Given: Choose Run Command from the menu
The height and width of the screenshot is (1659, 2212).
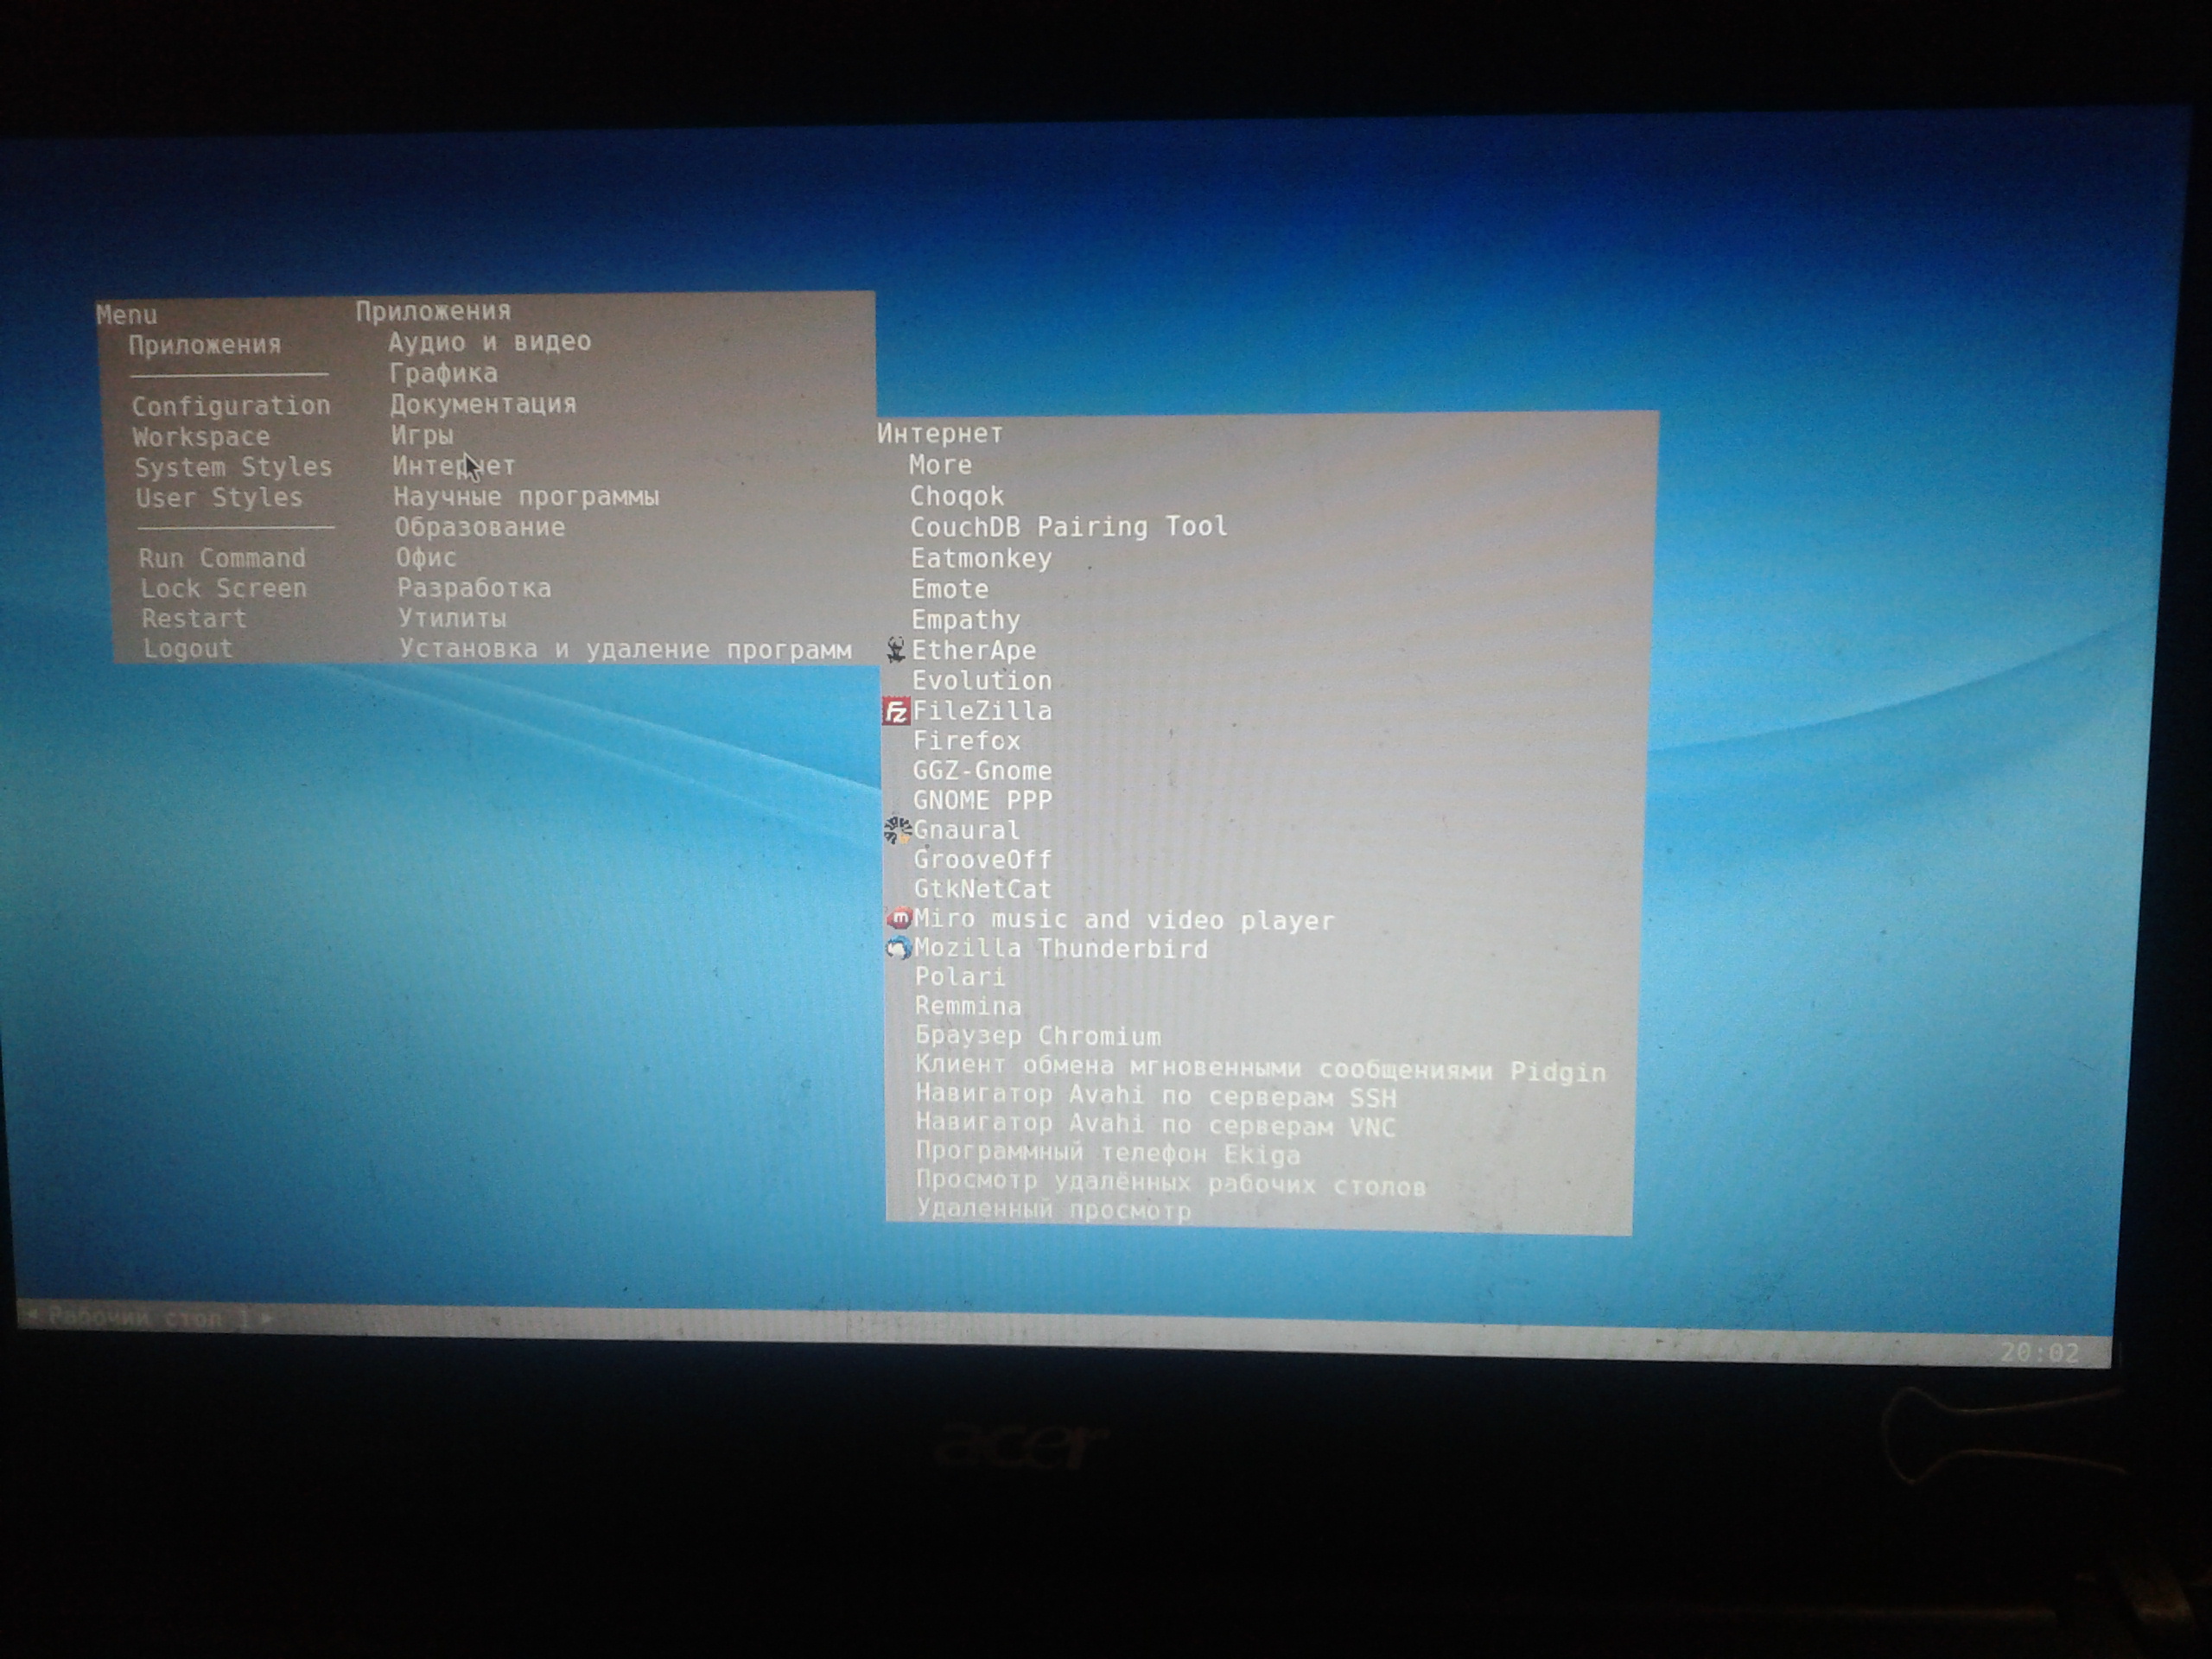Looking at the screenshot, I should 221,558.
